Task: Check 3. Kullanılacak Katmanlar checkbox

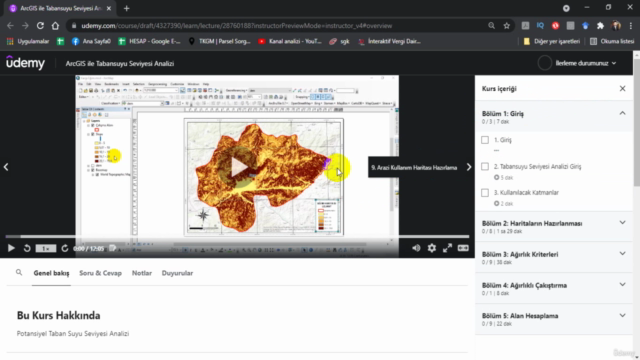Action: 485,193
